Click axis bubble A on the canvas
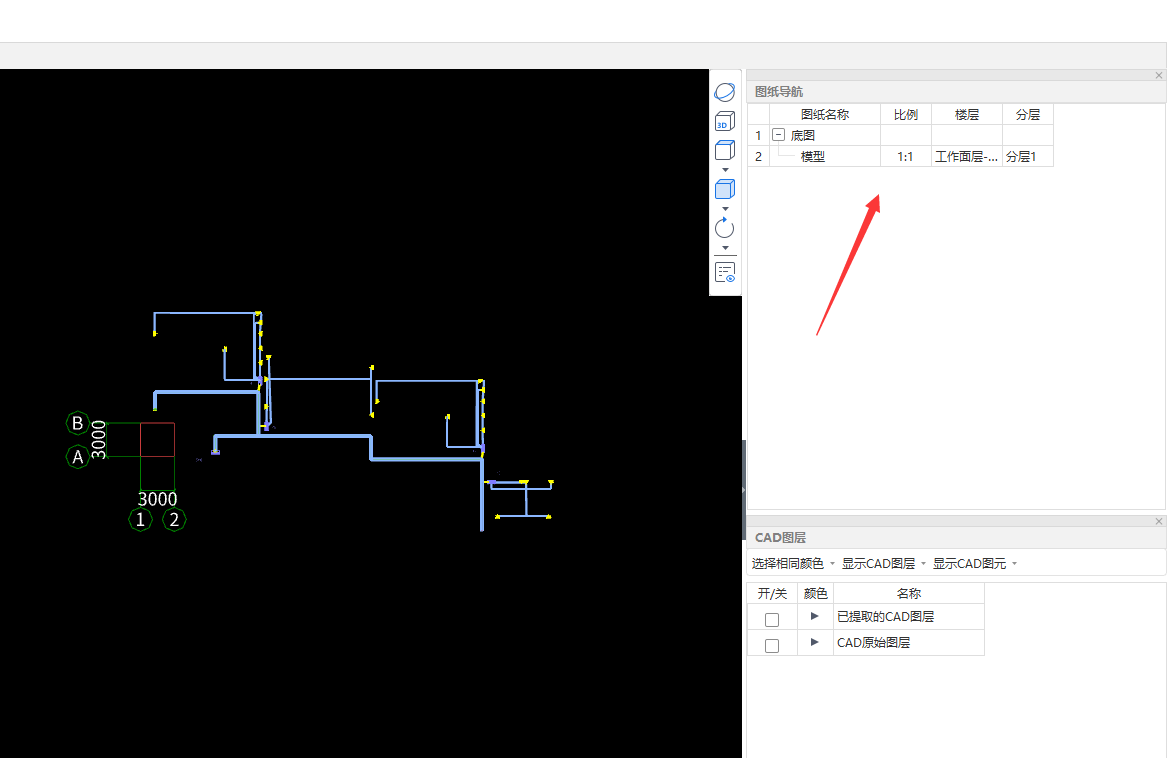The height and width of the screenshot is (758, 1167). coord(77,456)
